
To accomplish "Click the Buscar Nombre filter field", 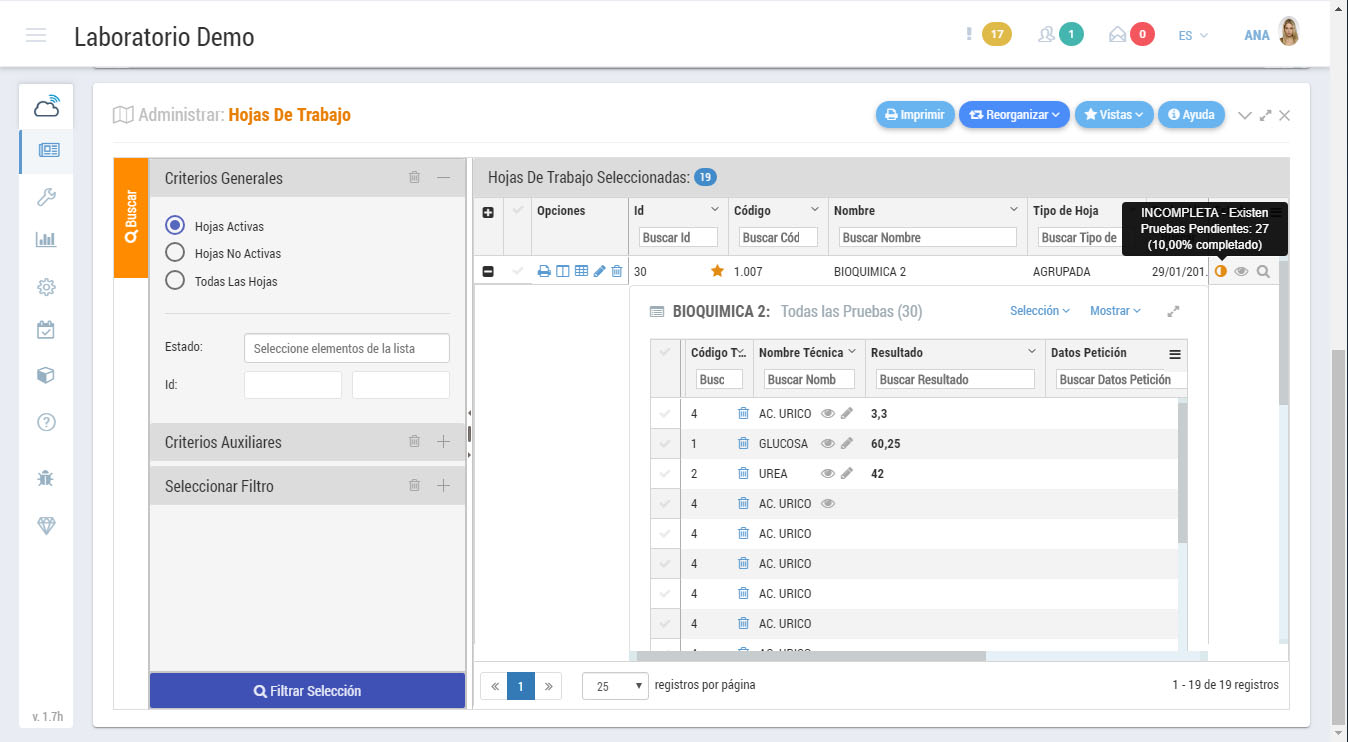I will [x=926, y=238].
